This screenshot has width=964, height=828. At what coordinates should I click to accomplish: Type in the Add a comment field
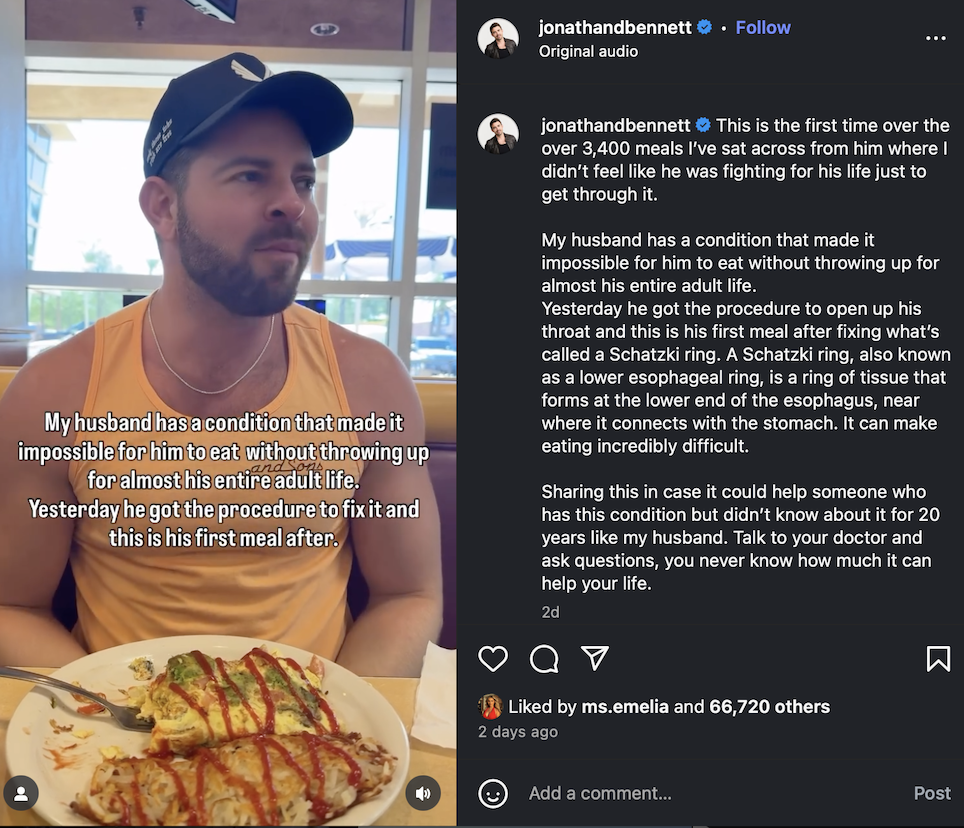click(x=700, y=793)
